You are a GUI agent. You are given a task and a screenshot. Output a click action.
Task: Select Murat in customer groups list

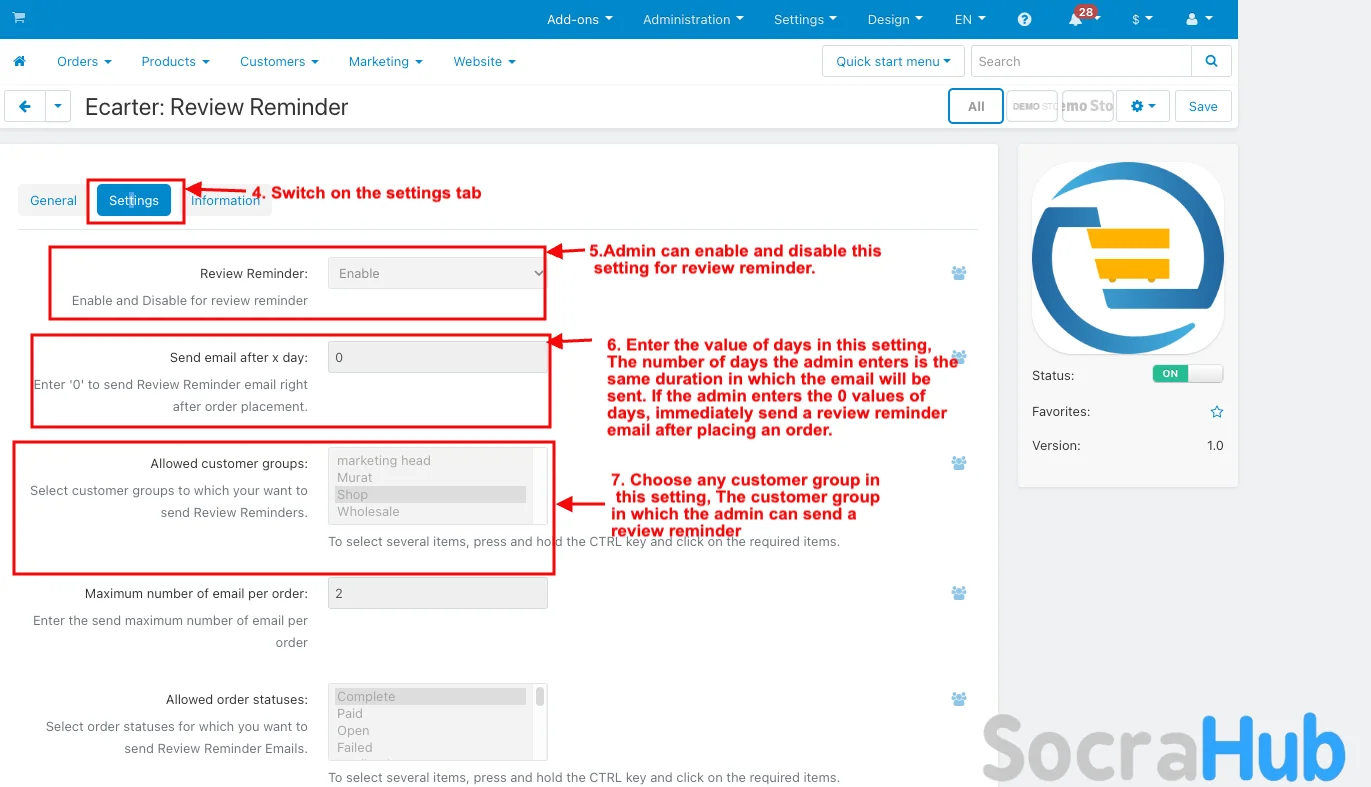tap(430, 478)
